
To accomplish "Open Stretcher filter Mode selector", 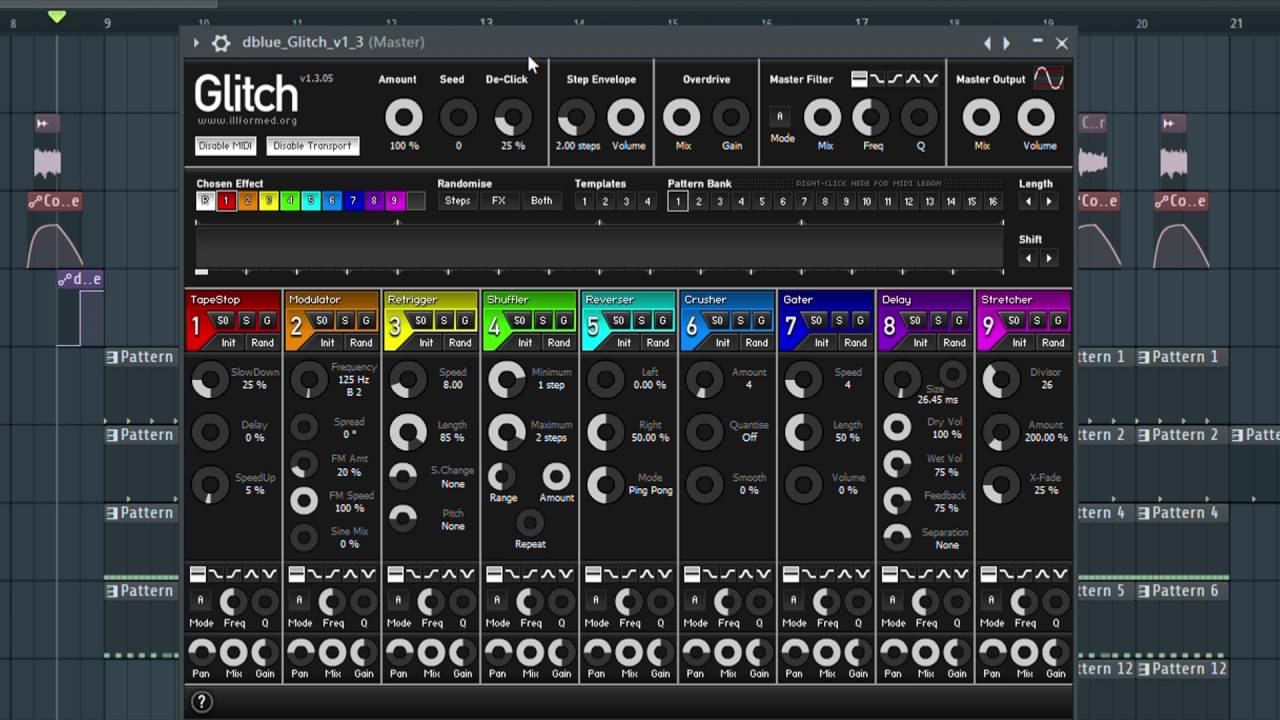I will point(991,600).
